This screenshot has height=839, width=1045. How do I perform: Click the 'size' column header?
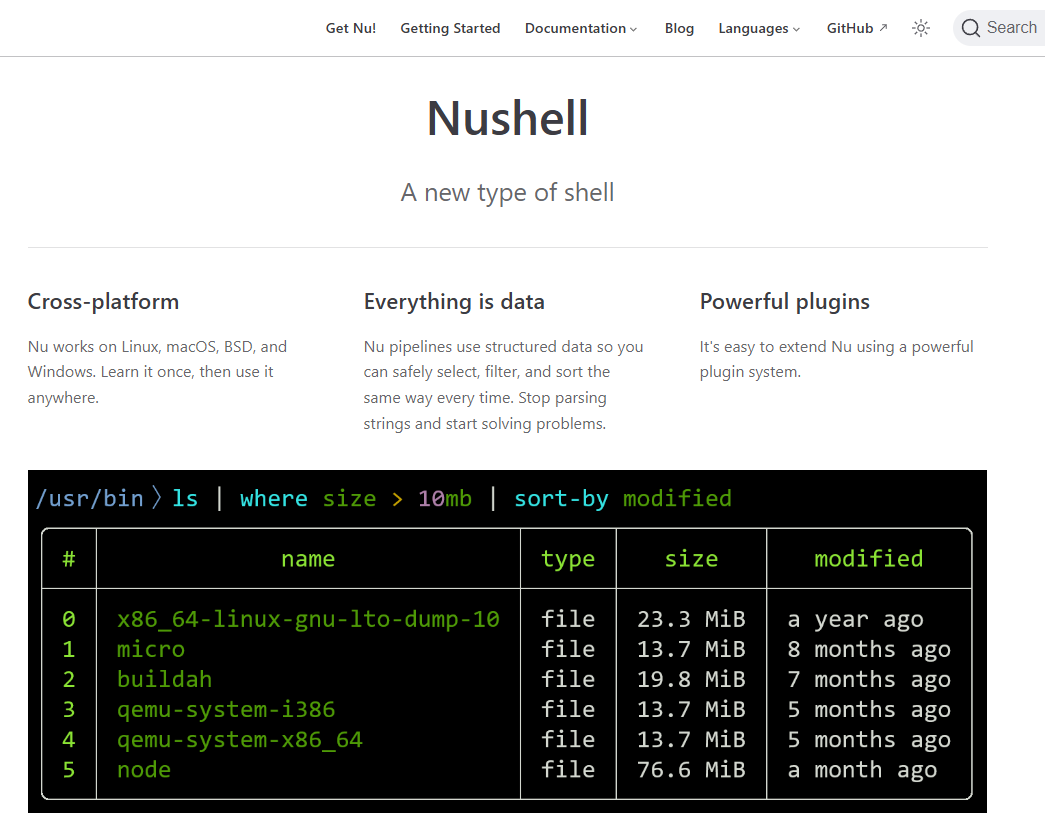tap(691, 558)
